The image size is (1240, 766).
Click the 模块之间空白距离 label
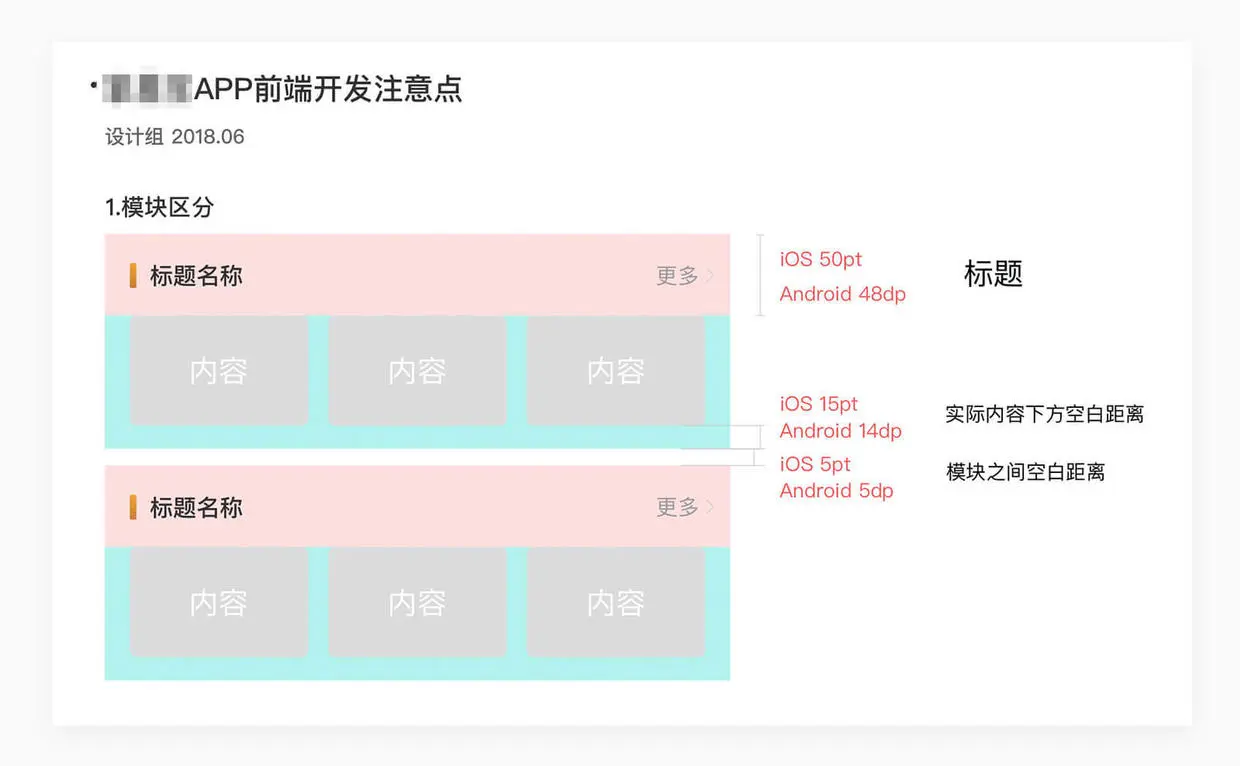[x=1026, y=472]
